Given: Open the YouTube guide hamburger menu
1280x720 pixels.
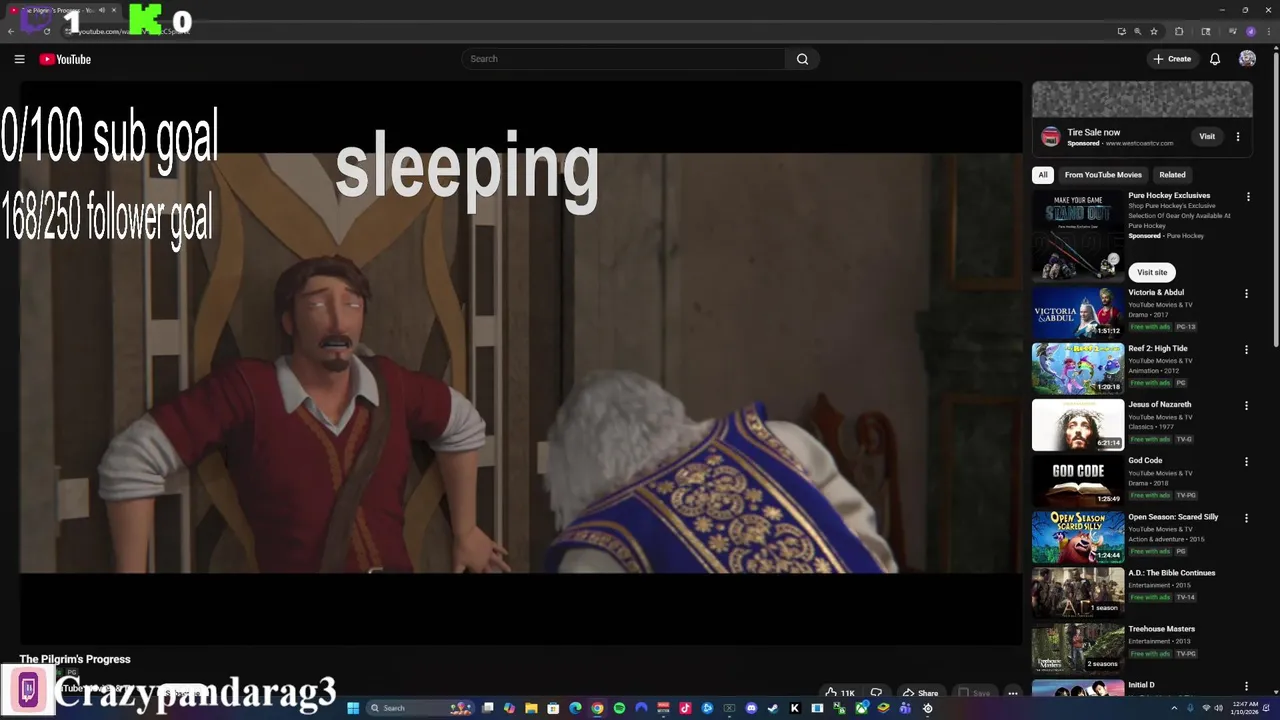Looking at the screenshot, I should (x=19, y=59).
